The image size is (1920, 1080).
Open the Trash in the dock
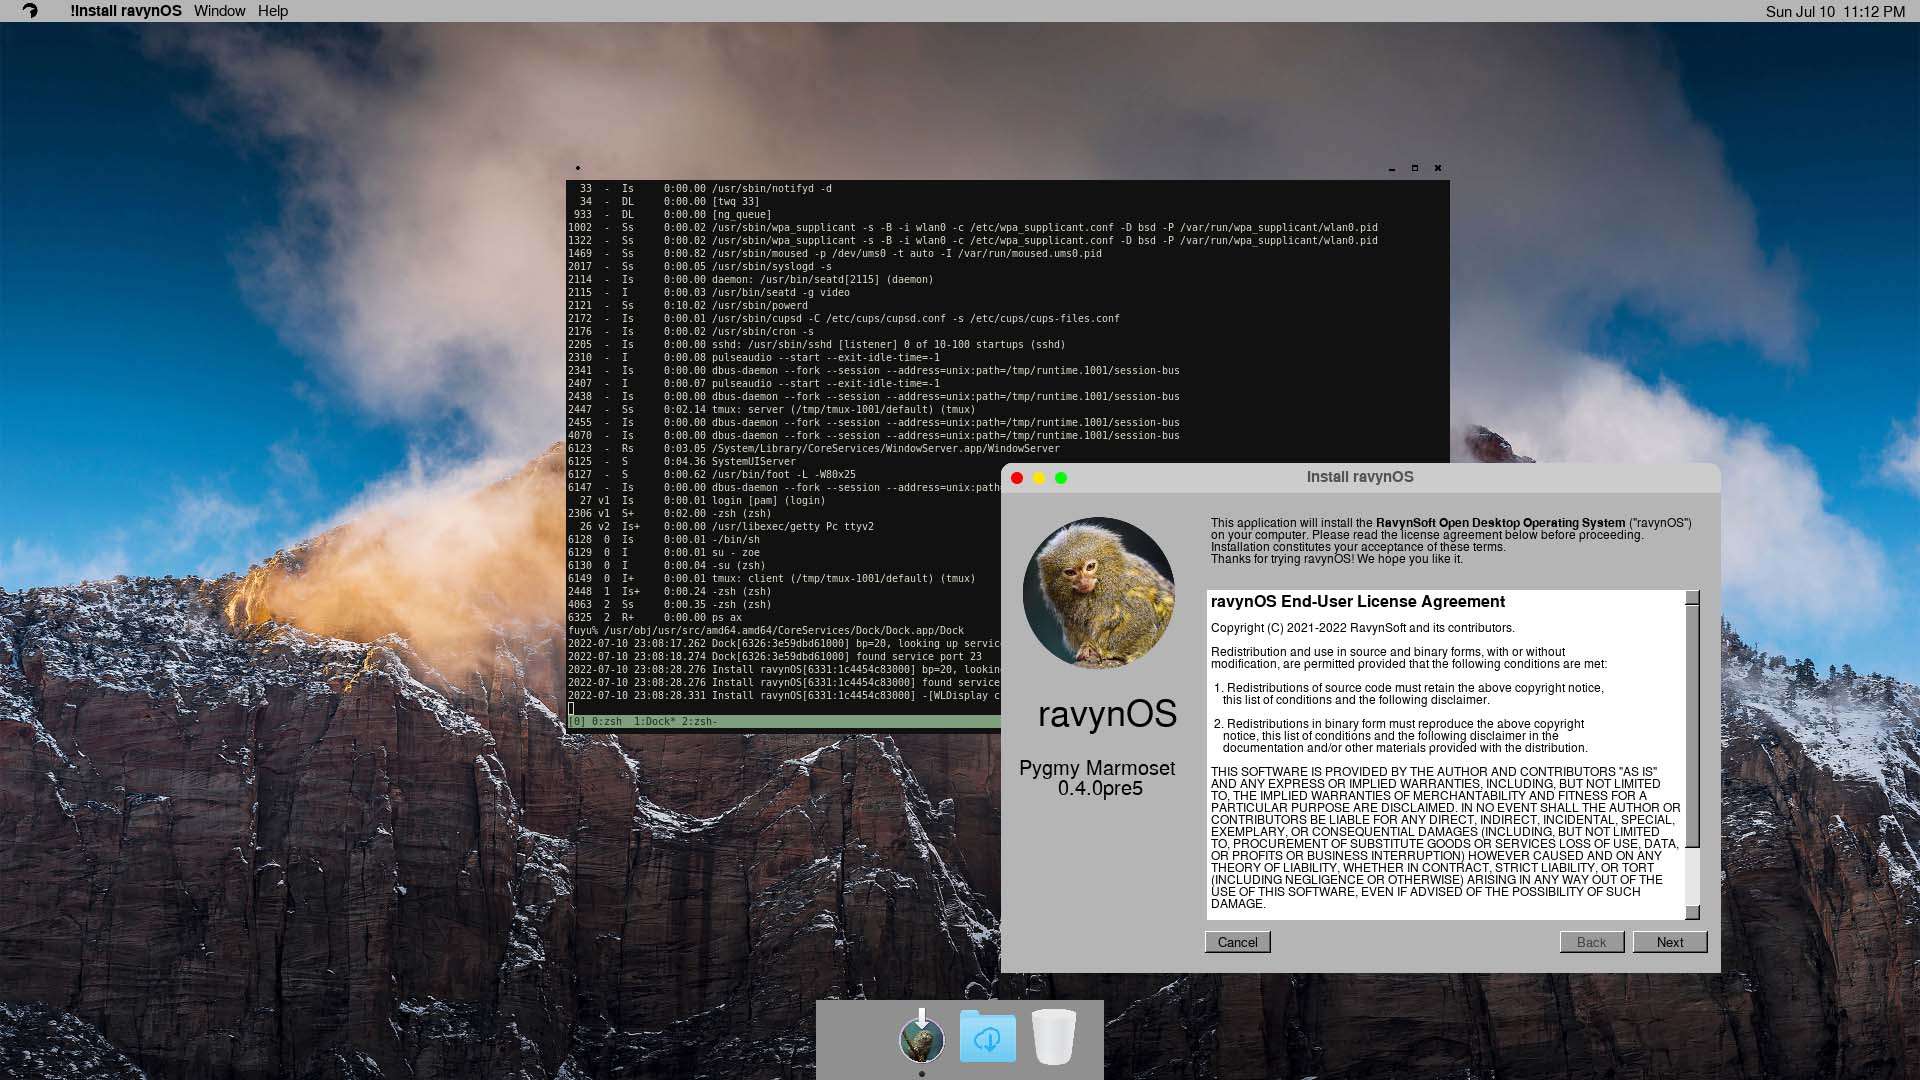coord(1053,1037)
